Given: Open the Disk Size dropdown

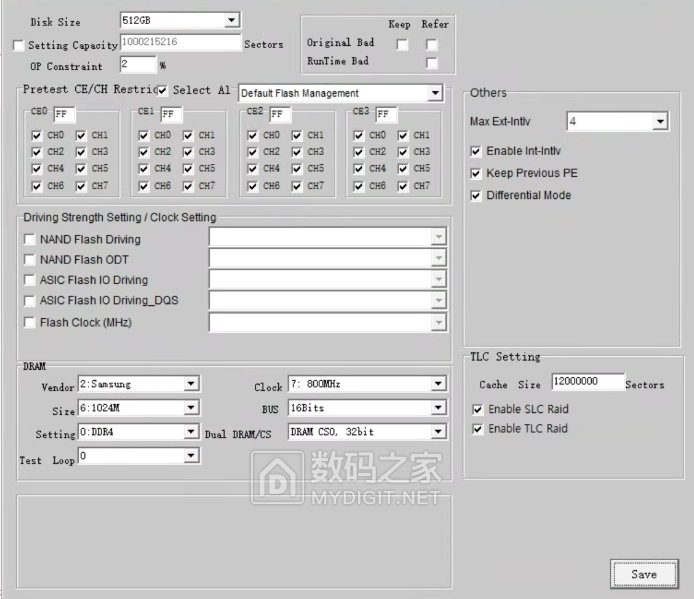Looking at the screenshot, I should (180, 20).
